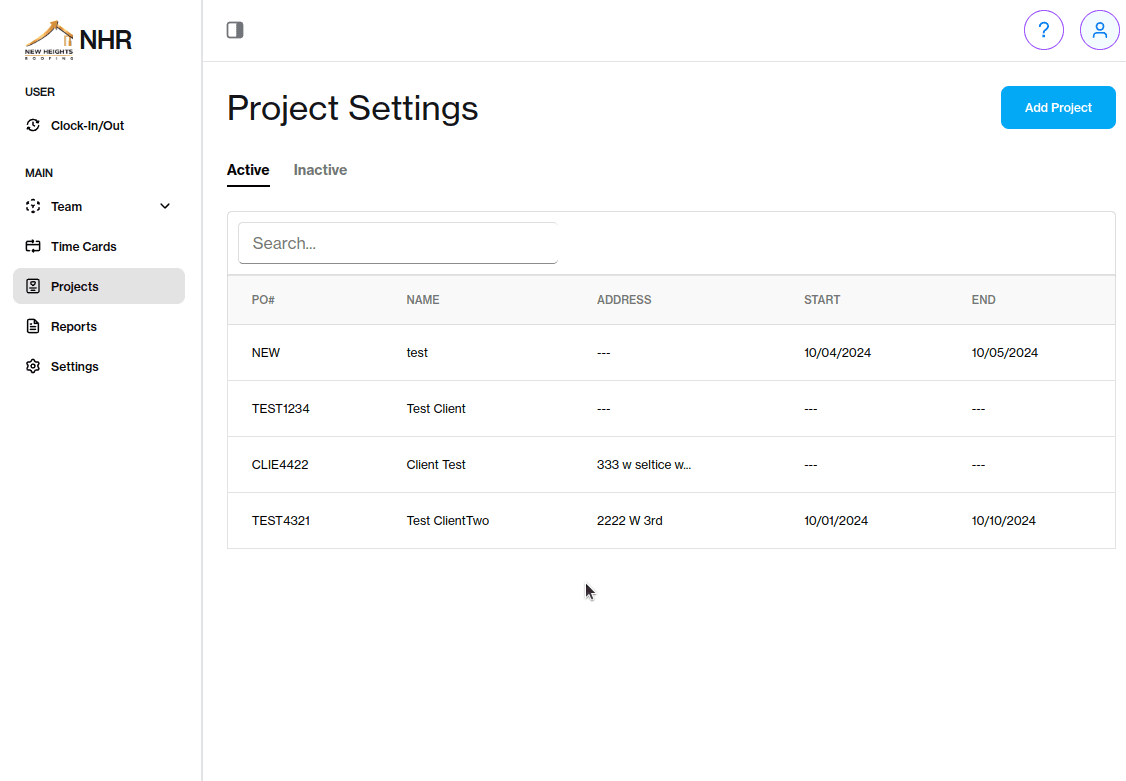Open the Team section icon in sidebar
The height and width of the screenshot is (781, 1126).
(31, 206)
